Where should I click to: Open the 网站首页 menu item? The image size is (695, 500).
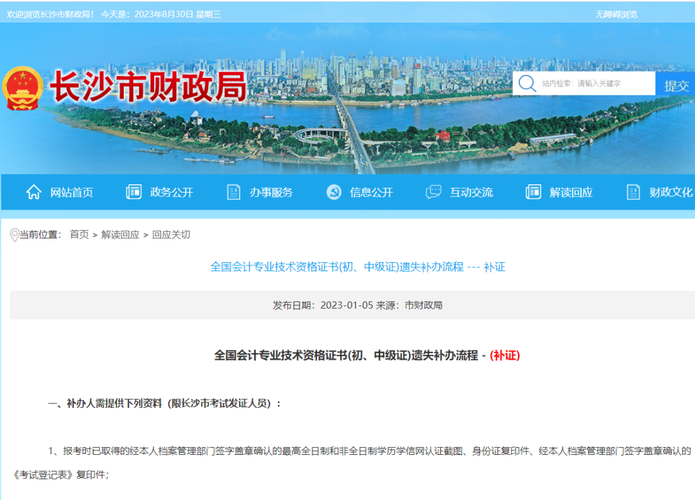tap(71, 193)
